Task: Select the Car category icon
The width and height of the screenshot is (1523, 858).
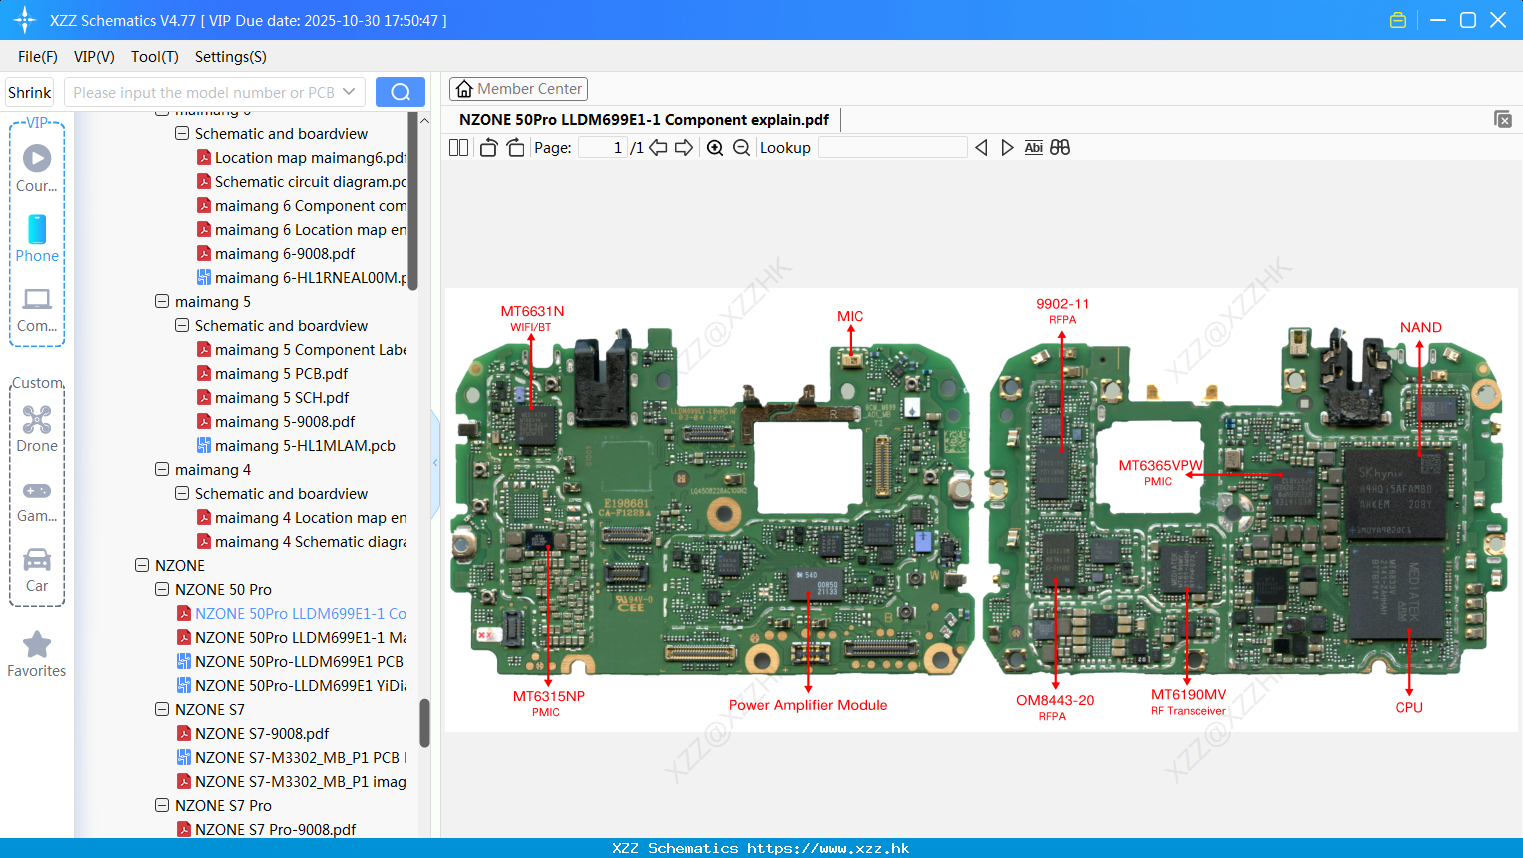Action: (x=37, y=559)
